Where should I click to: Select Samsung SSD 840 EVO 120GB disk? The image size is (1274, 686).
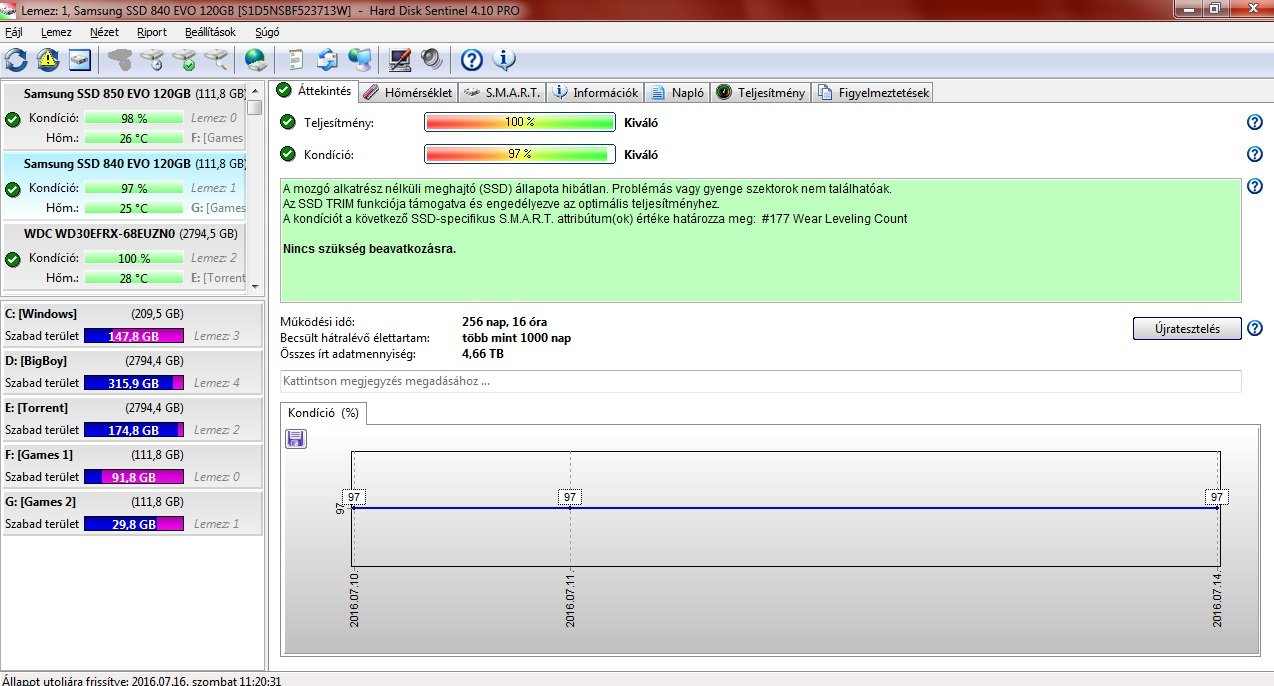coord(124,186)
